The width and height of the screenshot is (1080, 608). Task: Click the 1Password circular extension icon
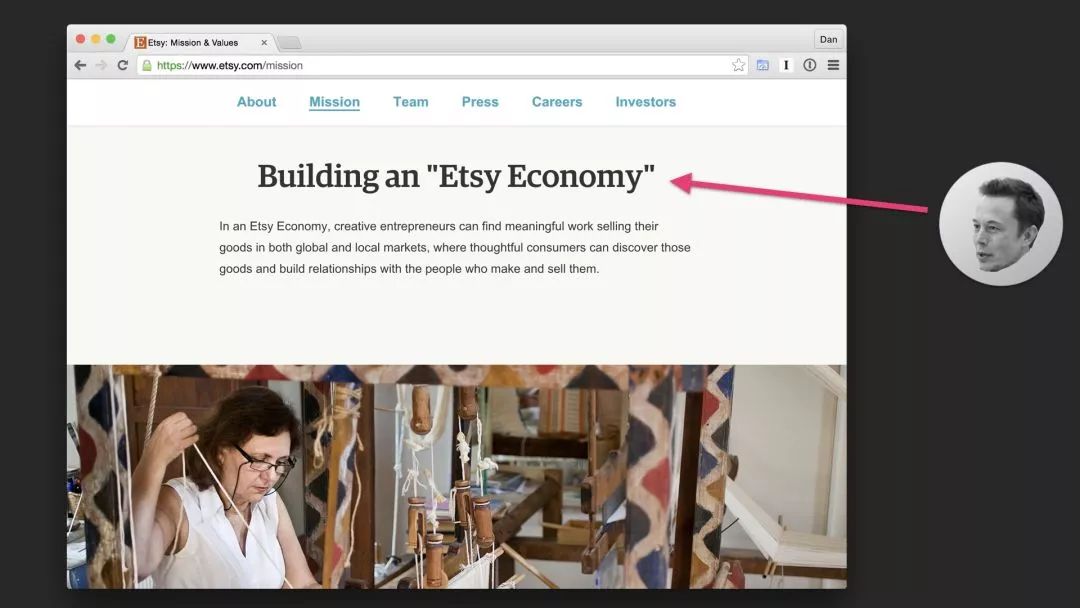[810, 65]
